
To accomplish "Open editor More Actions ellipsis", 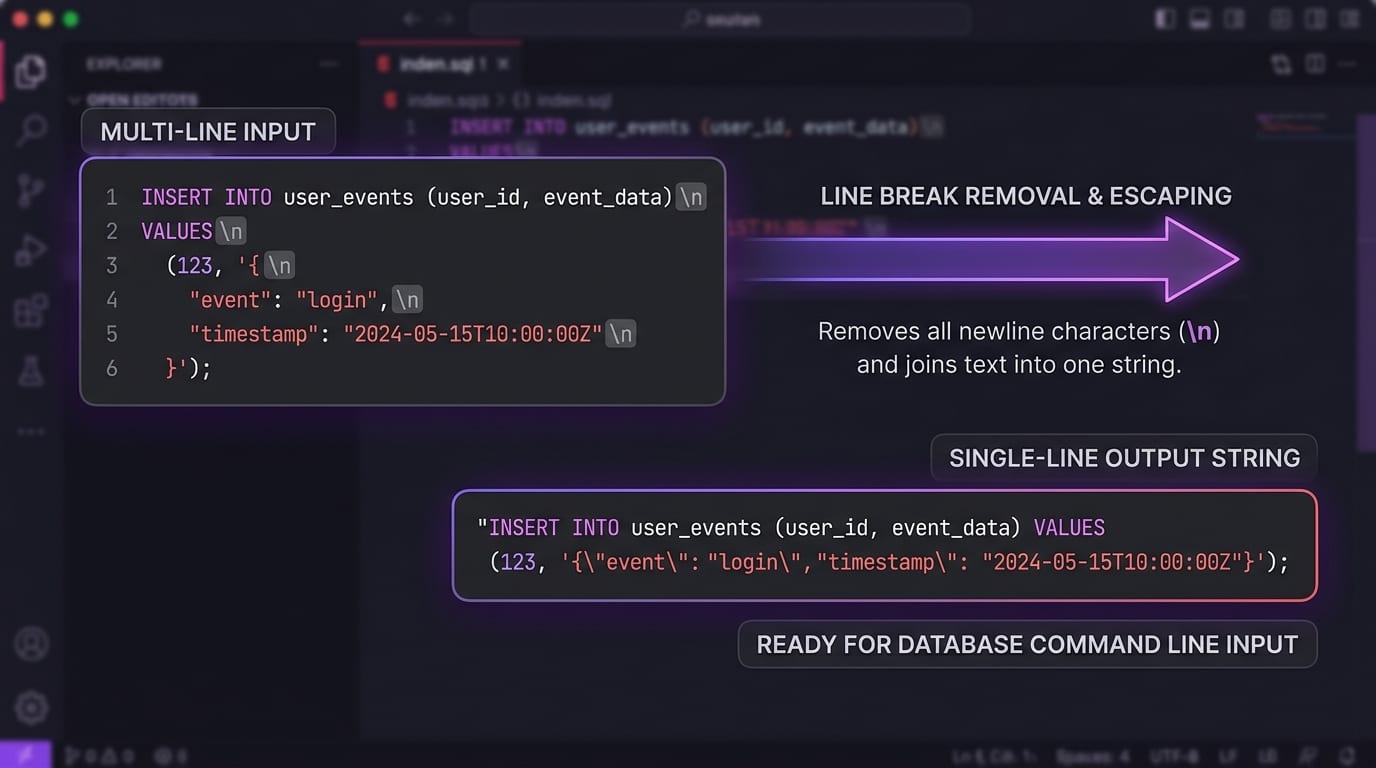I will pyautogui.click(x=1348, y=64).
